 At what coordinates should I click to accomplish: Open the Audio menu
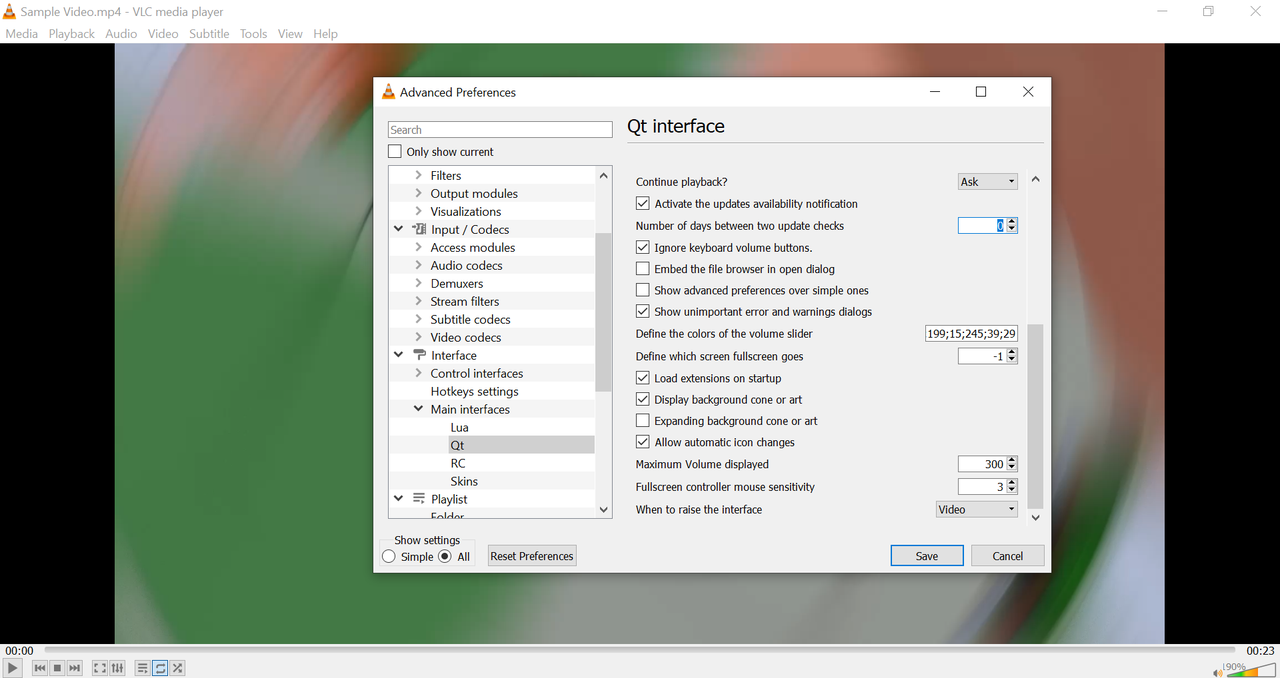(121, 34)
